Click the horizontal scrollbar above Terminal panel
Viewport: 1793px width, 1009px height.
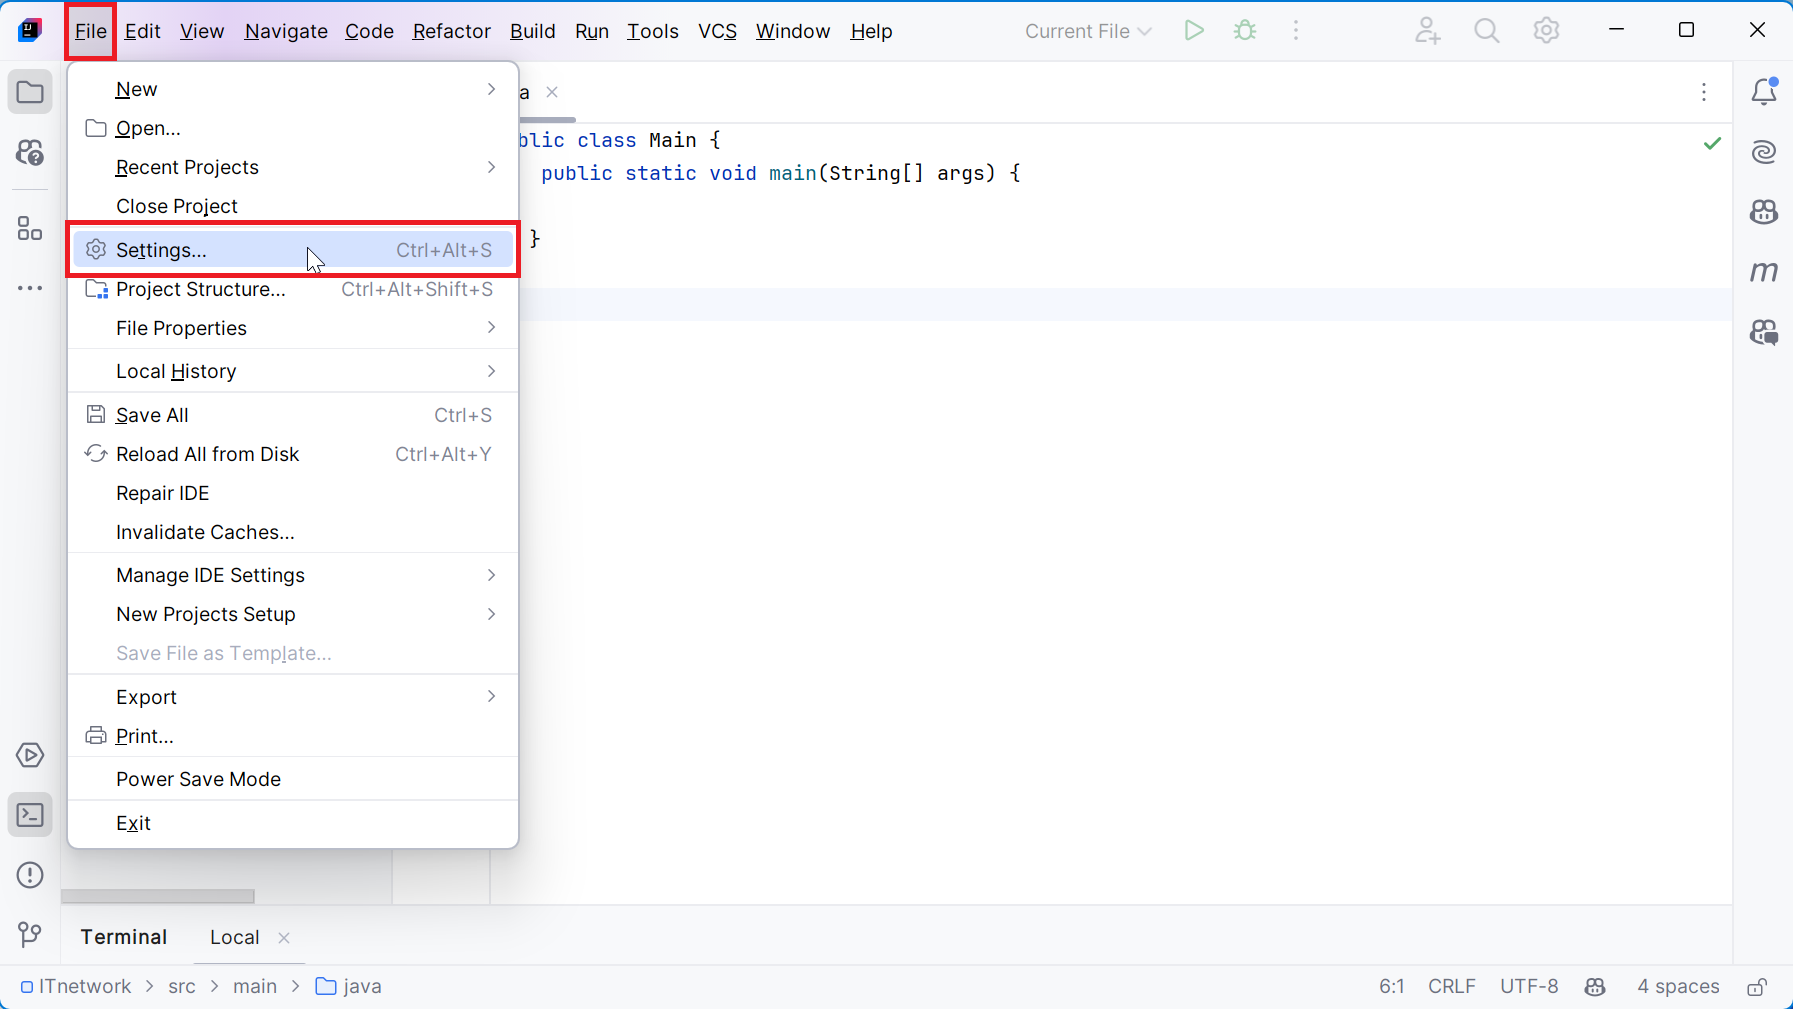click(x=158, y=896)
